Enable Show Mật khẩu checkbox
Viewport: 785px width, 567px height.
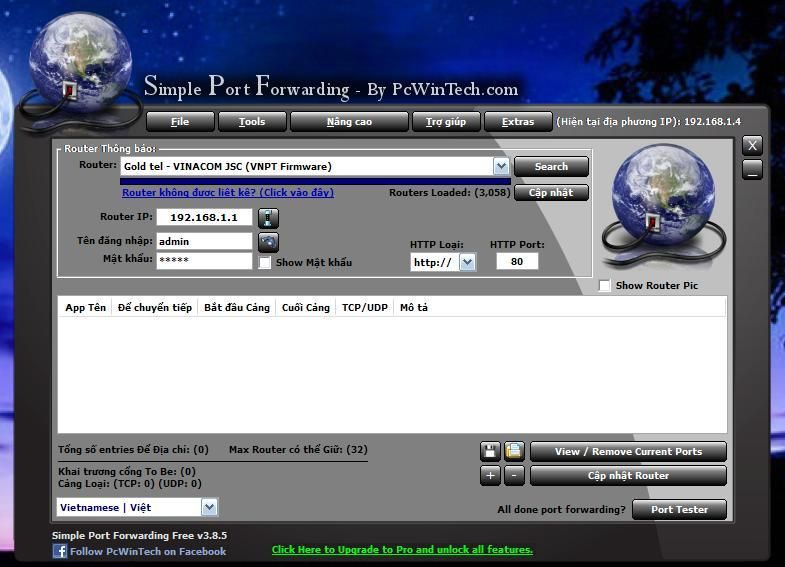(x=265, y=262)
